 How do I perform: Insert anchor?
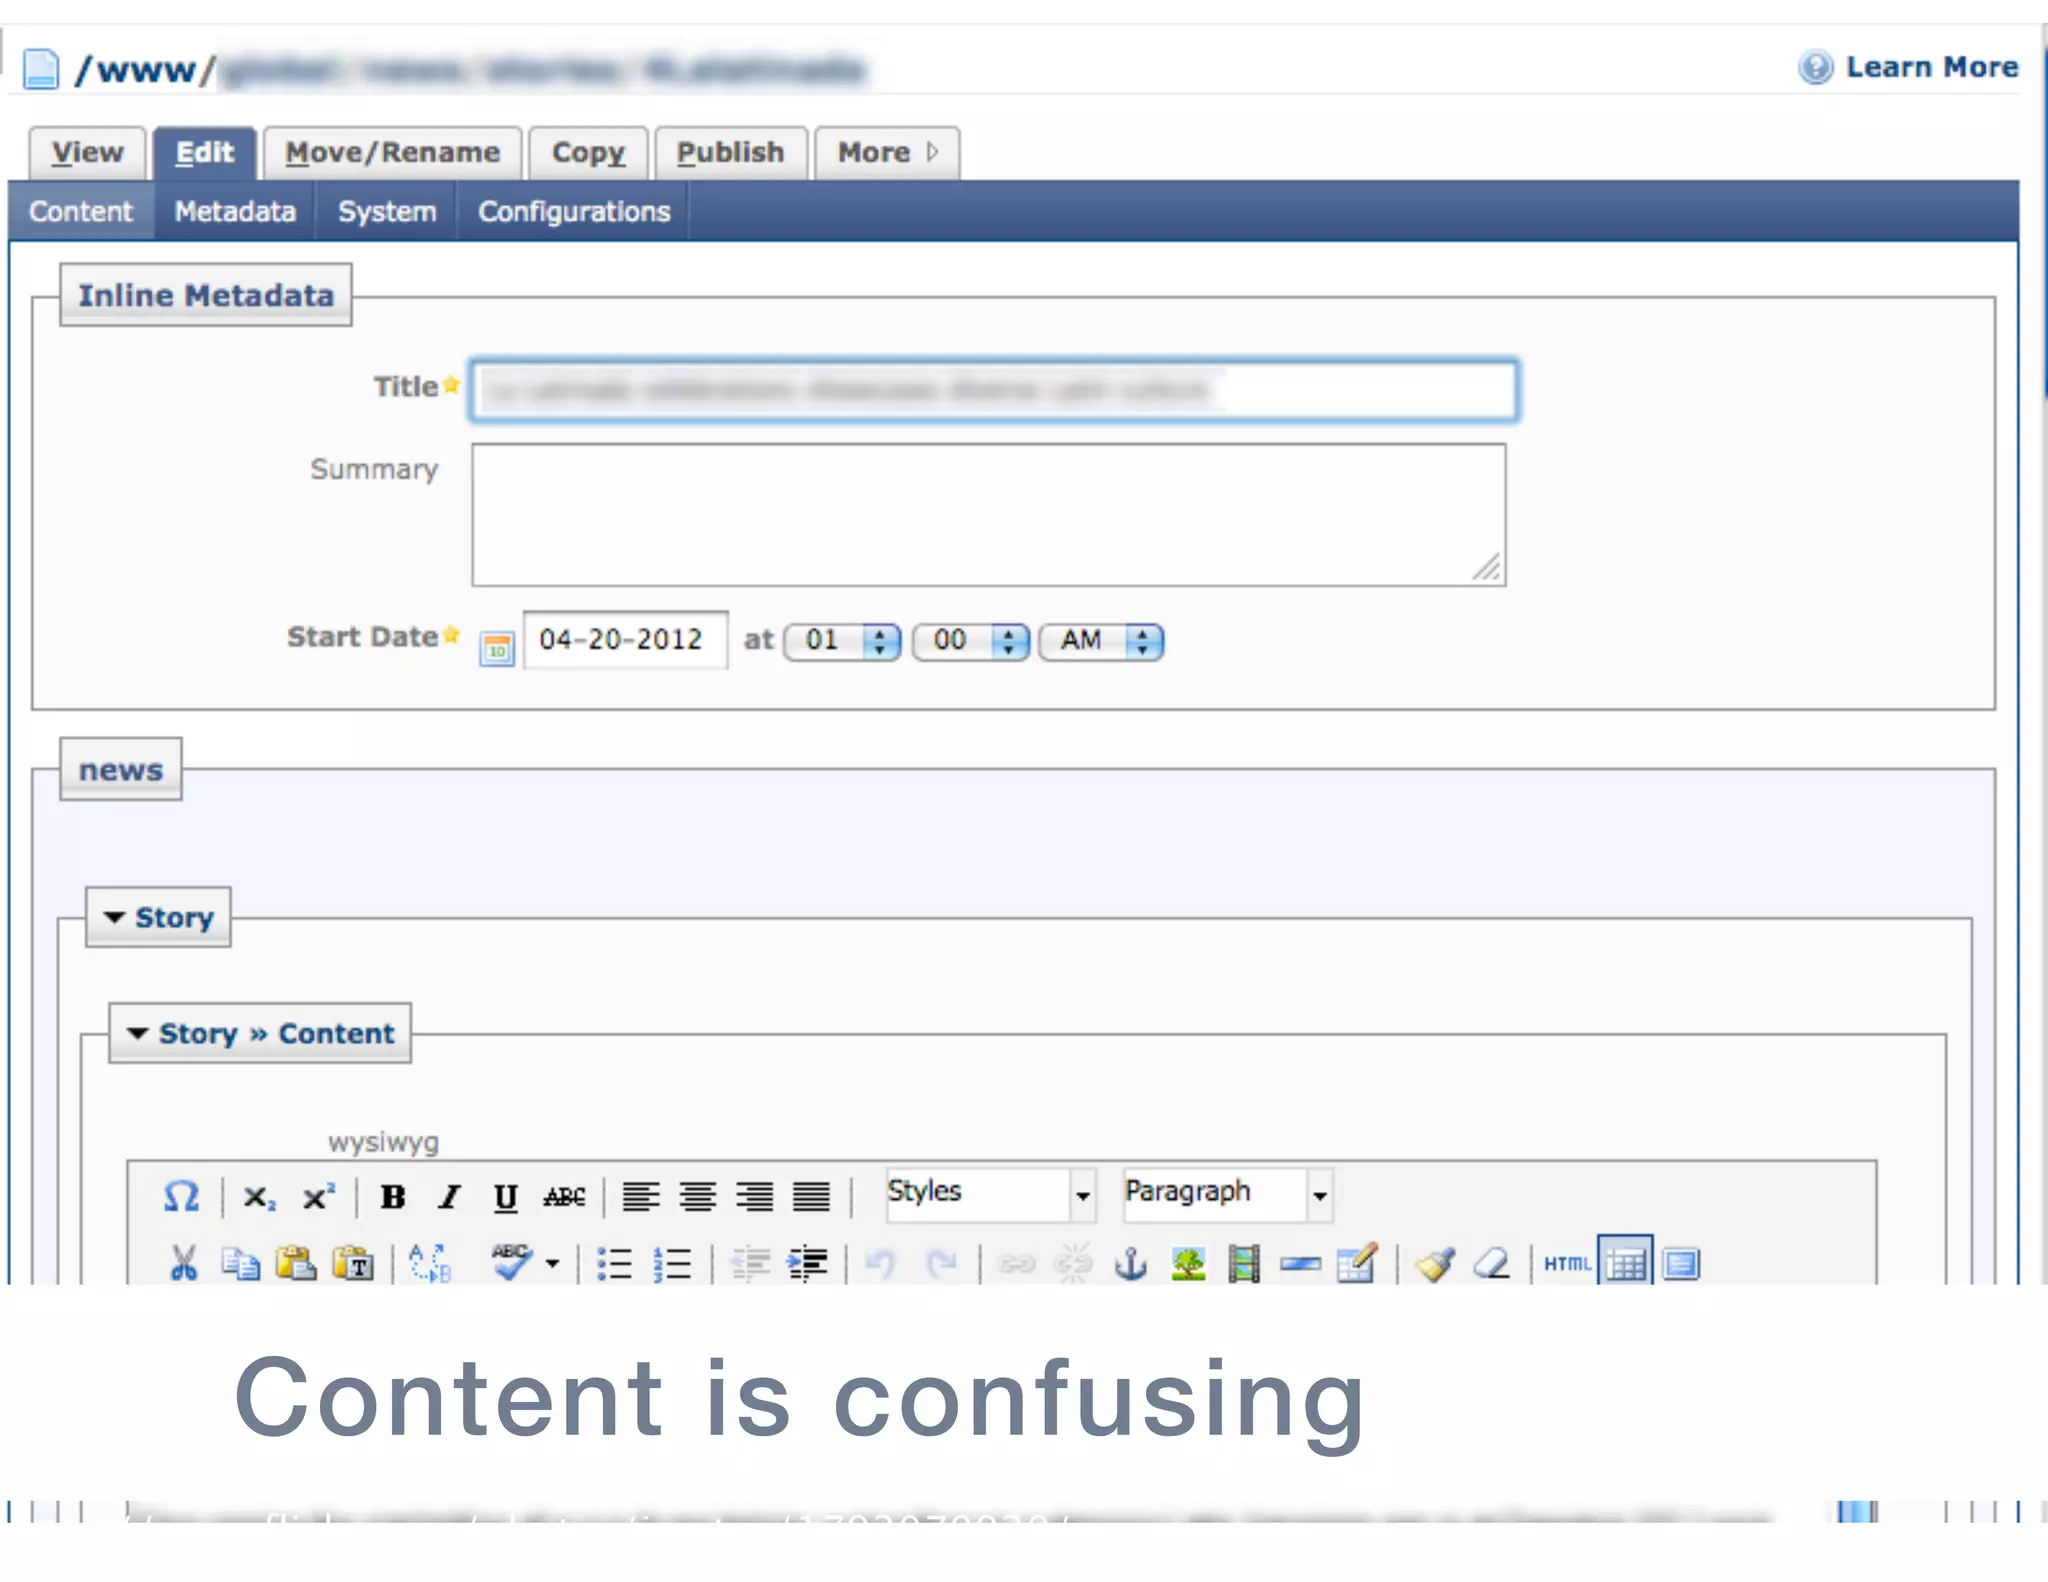[1131, 1264]
